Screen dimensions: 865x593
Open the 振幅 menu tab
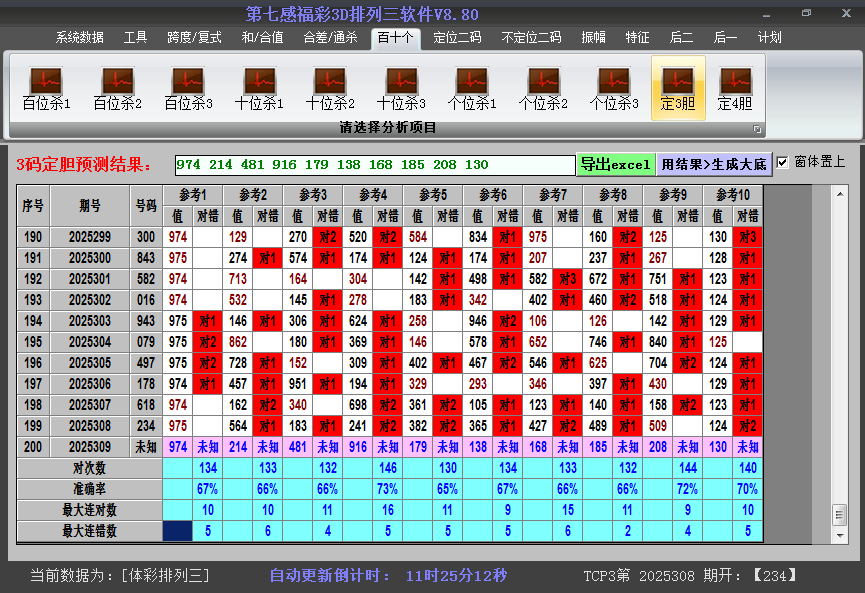point(594,38)
